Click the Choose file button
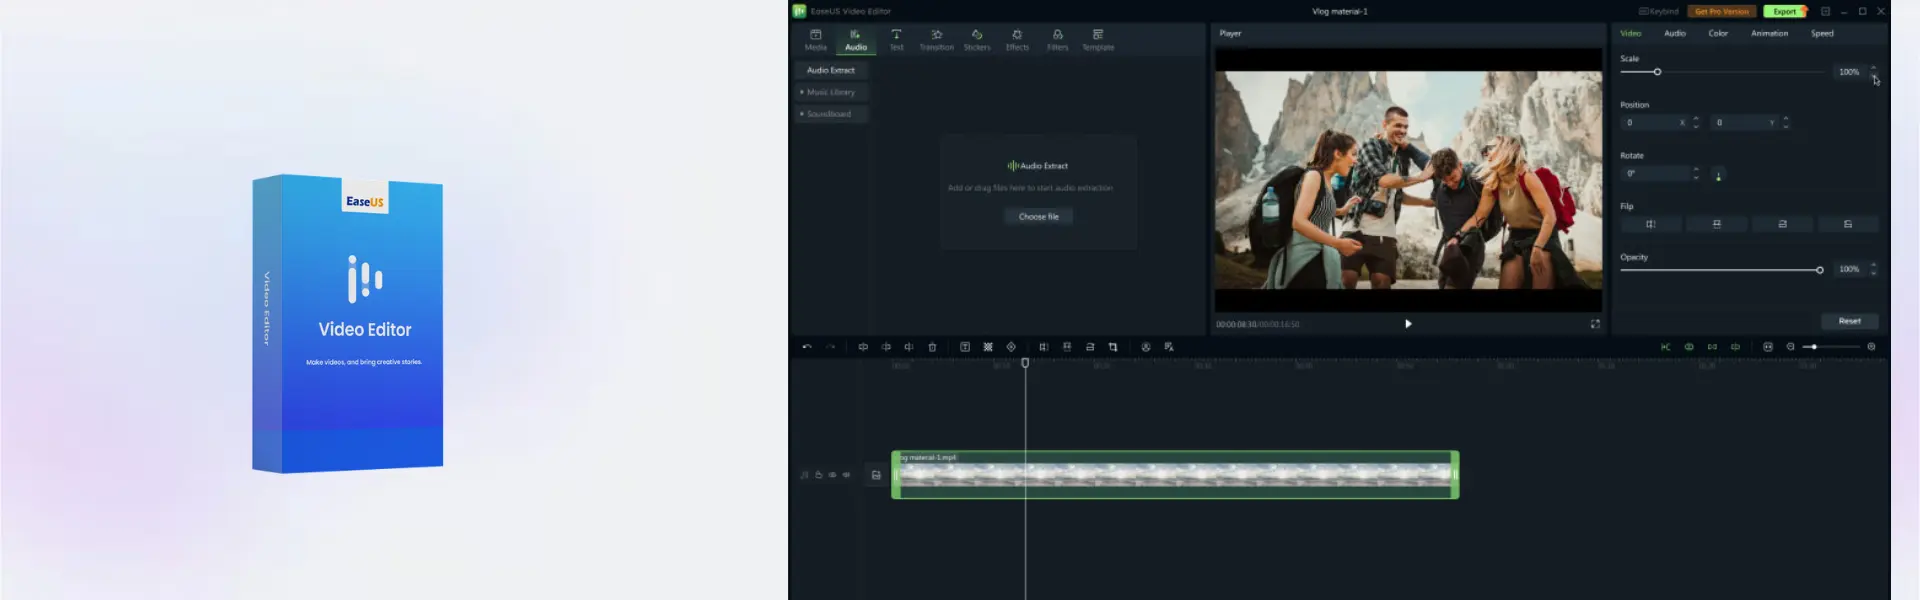This screenshot has width=1920, height=600. point(1038,216)
